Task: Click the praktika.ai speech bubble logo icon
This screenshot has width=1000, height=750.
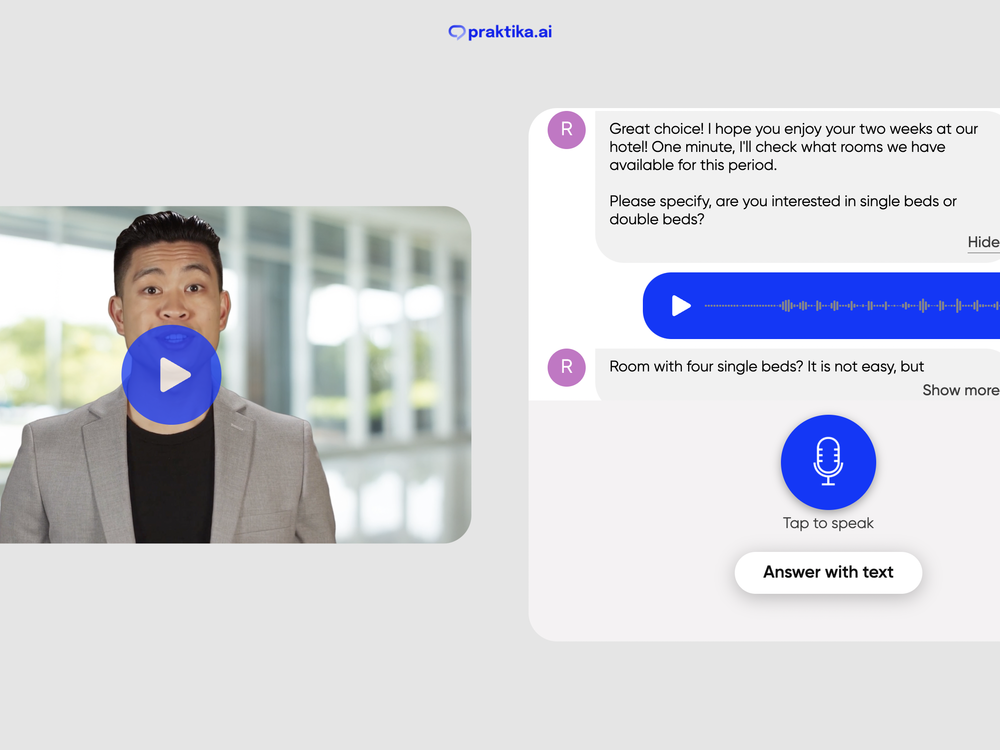Action: (457, 32)
